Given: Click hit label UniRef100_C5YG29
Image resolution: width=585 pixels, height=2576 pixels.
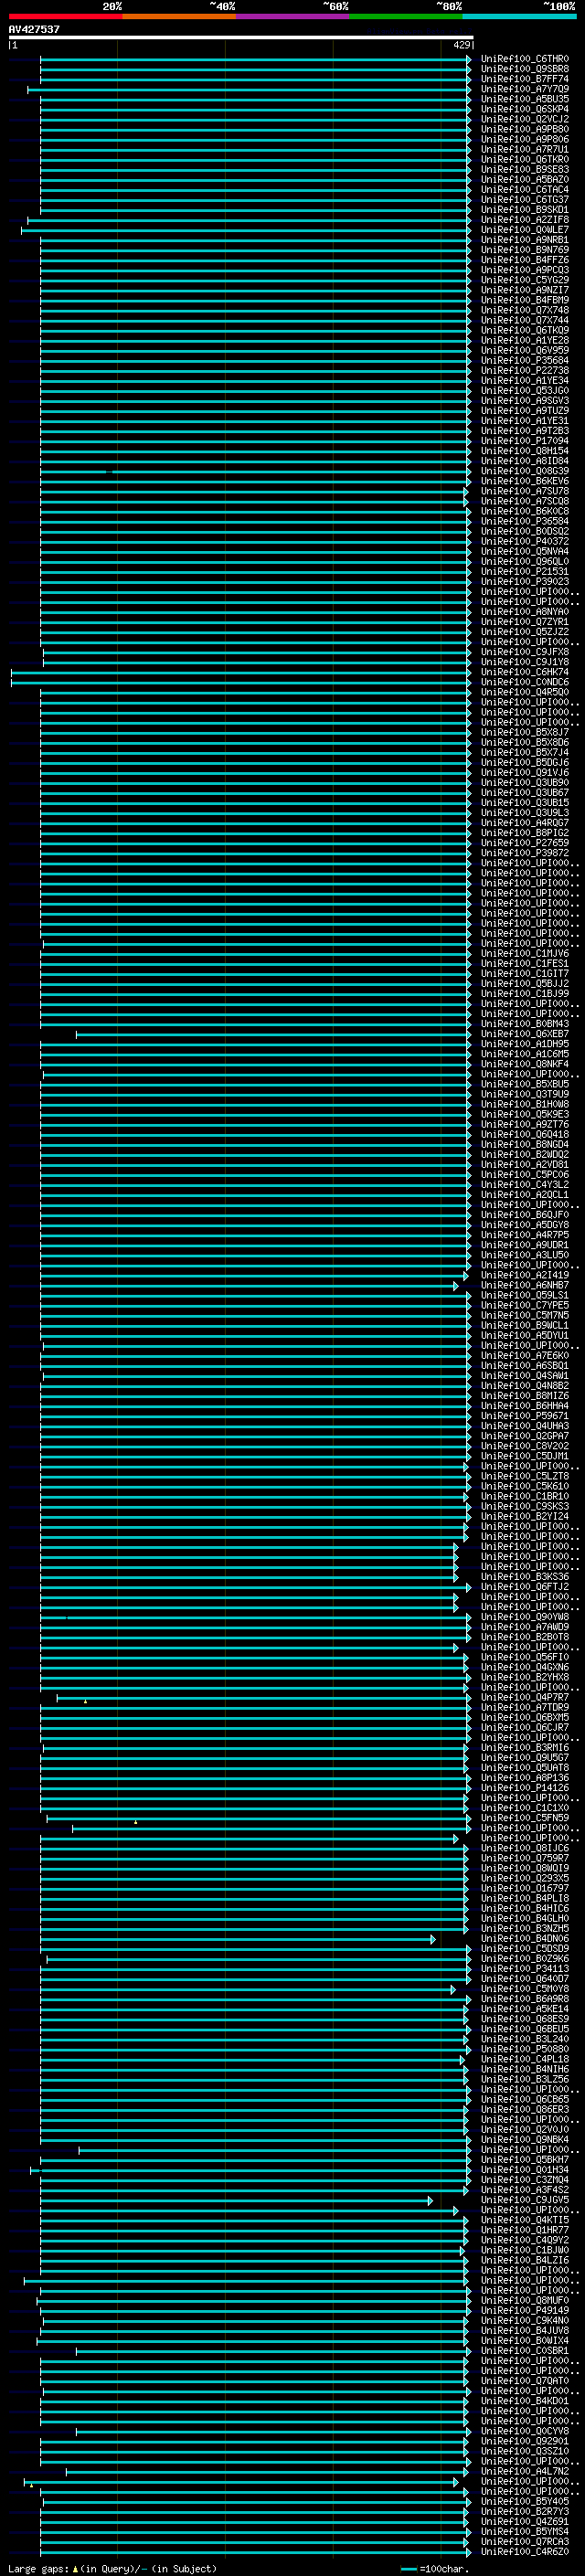Looking at the screenshot, I should (525, 280).
